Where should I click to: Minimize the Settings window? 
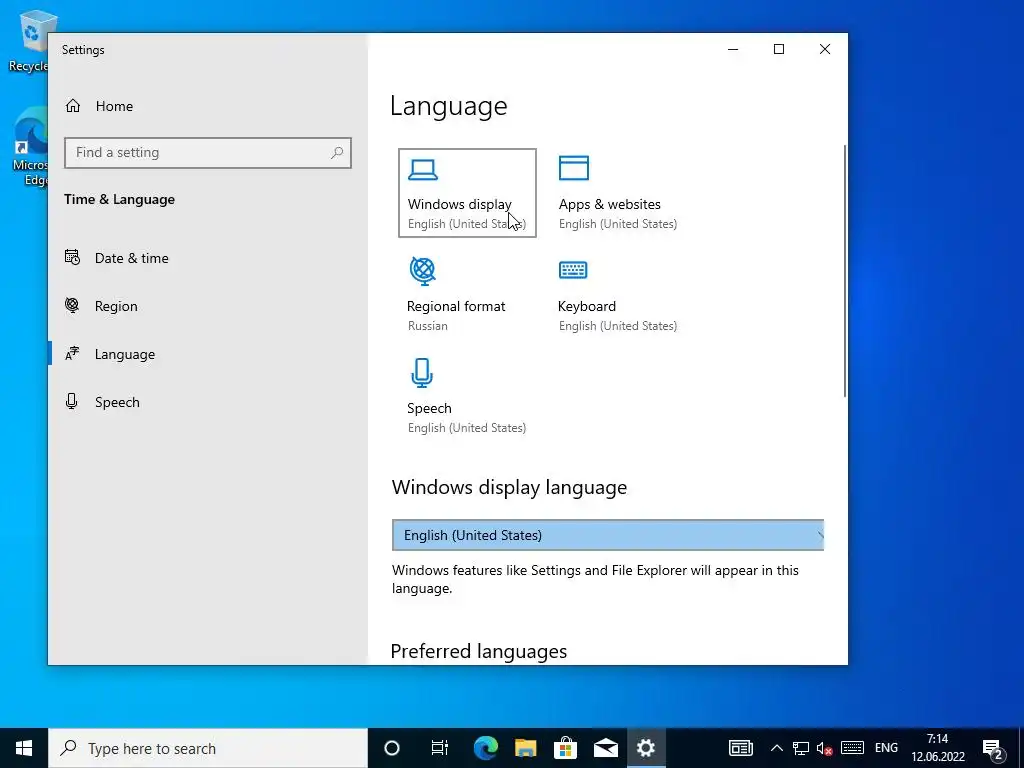coord(733,49)
